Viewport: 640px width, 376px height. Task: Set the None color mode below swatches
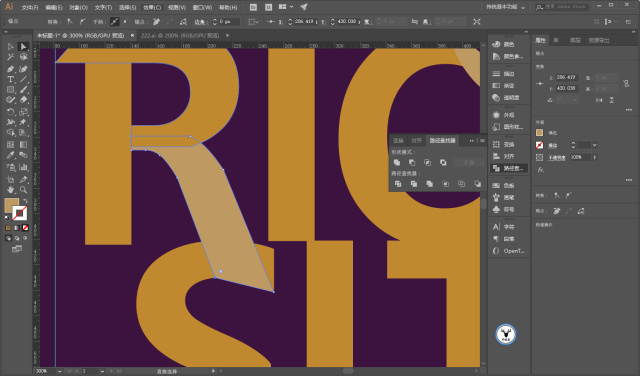point(25,228)
